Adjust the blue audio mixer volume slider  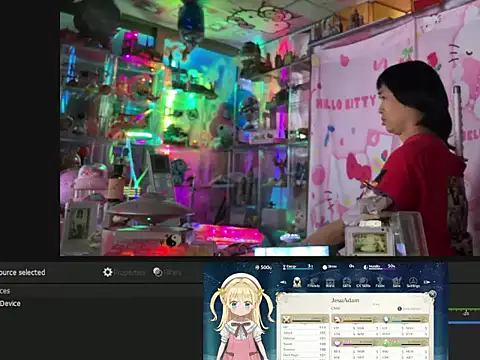(x=464, y=323)
